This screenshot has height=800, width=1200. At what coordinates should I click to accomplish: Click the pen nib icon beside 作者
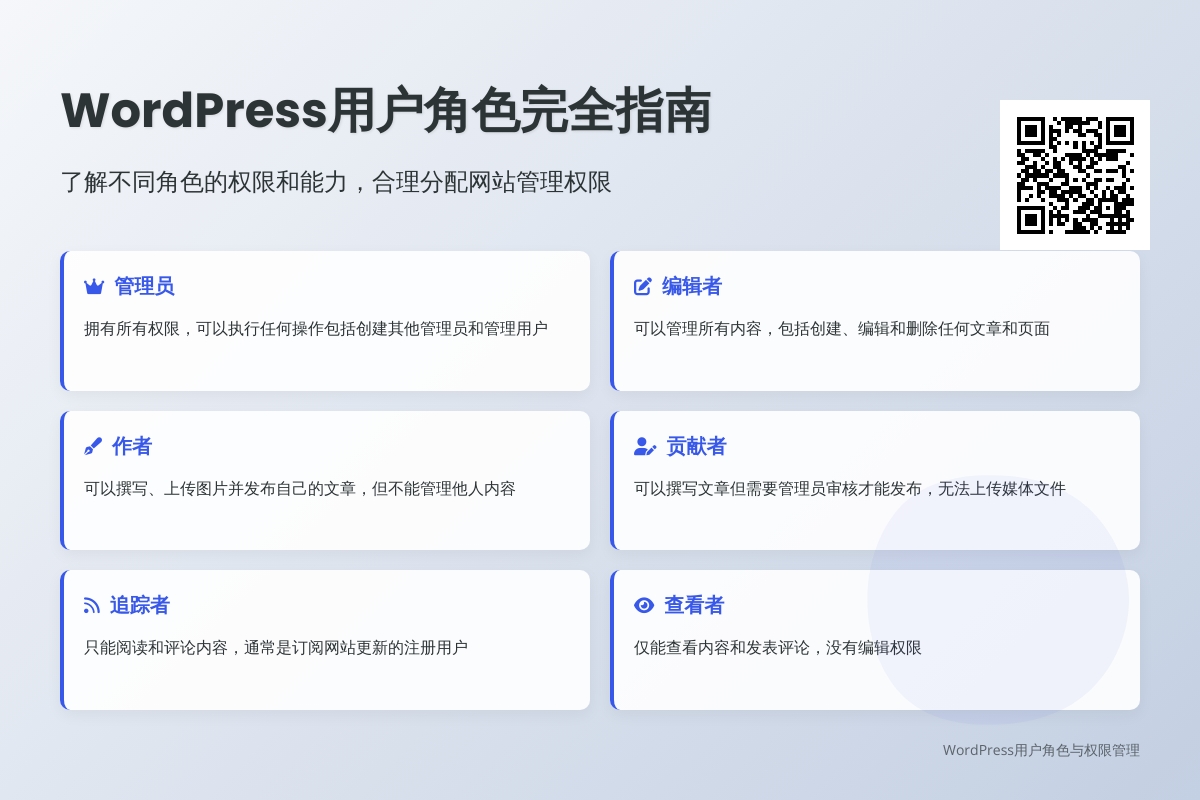point(93,447)
